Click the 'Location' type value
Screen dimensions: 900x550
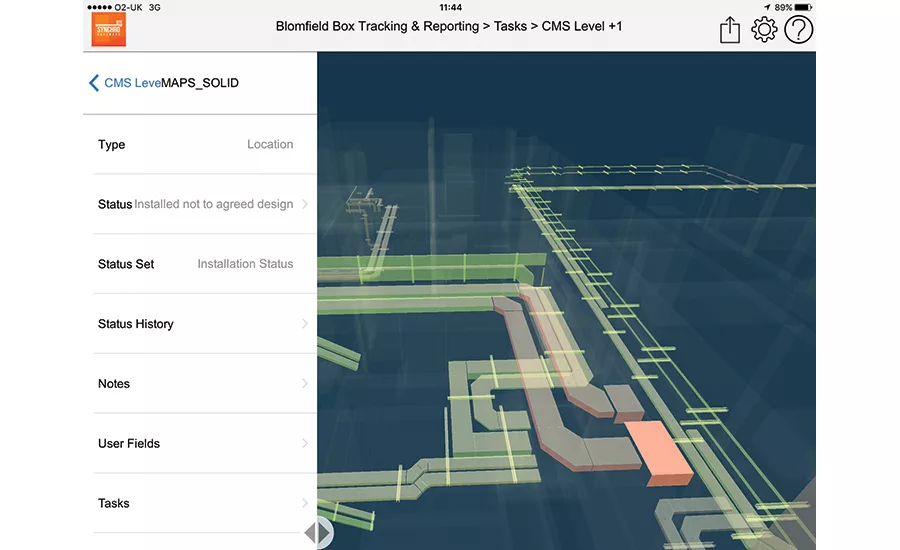point(270,144)
